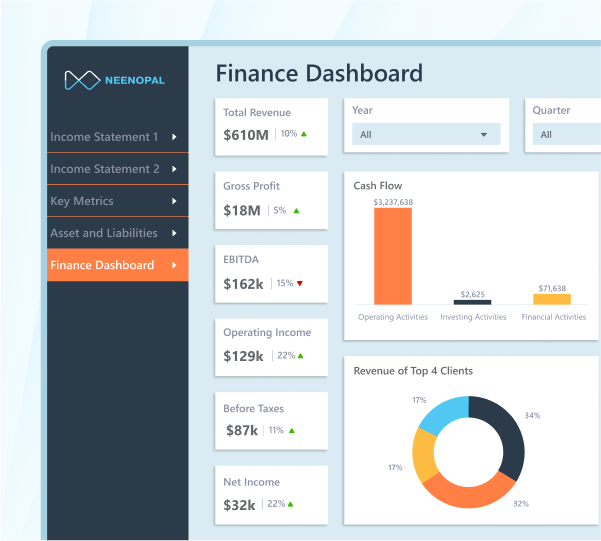Select the Finance Dashboard menu item

click(118, 265)
